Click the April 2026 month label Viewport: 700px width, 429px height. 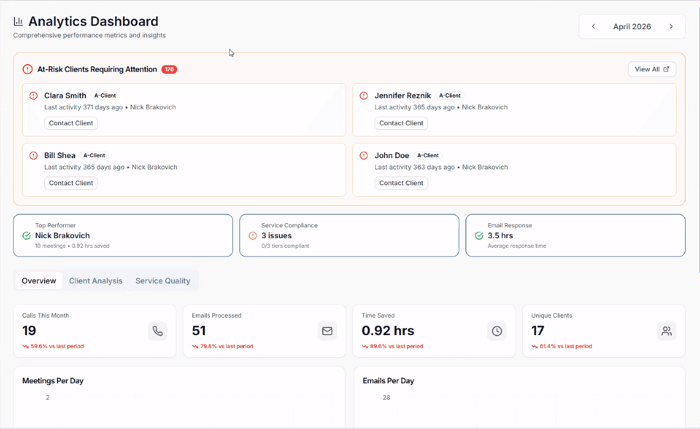click(632, 26)
